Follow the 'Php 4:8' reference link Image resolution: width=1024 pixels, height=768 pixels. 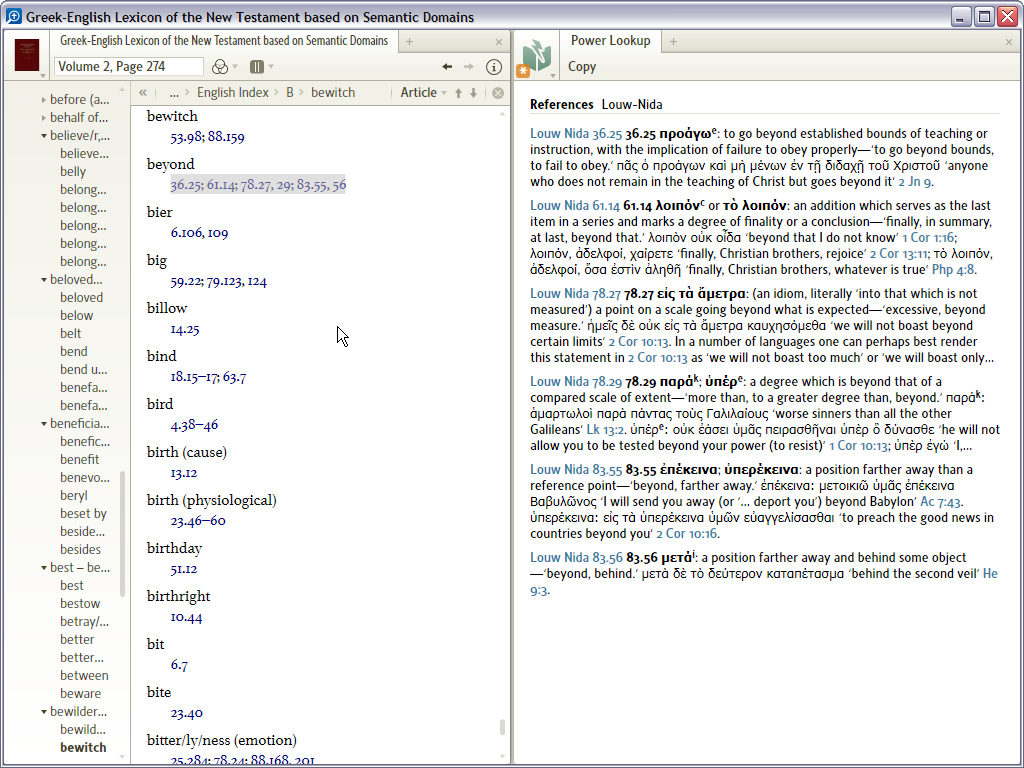[953, 269]
